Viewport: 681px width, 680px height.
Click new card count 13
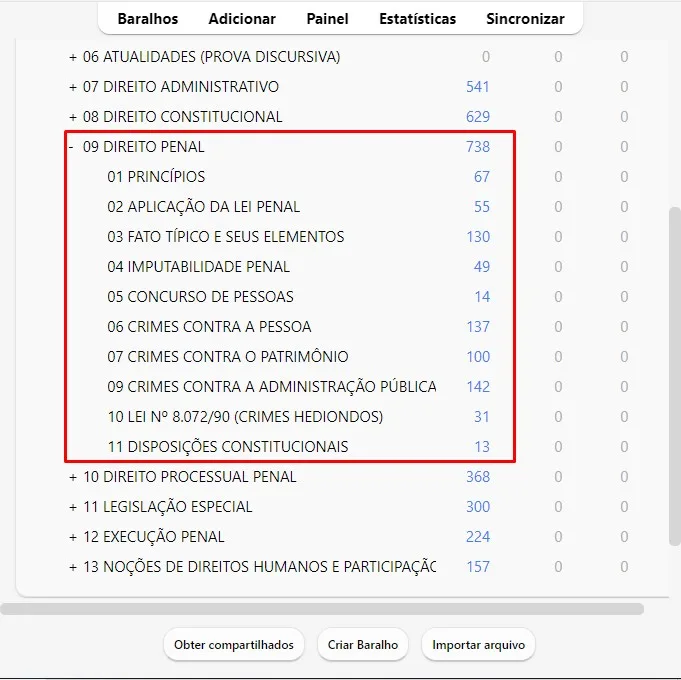(482, 447)
